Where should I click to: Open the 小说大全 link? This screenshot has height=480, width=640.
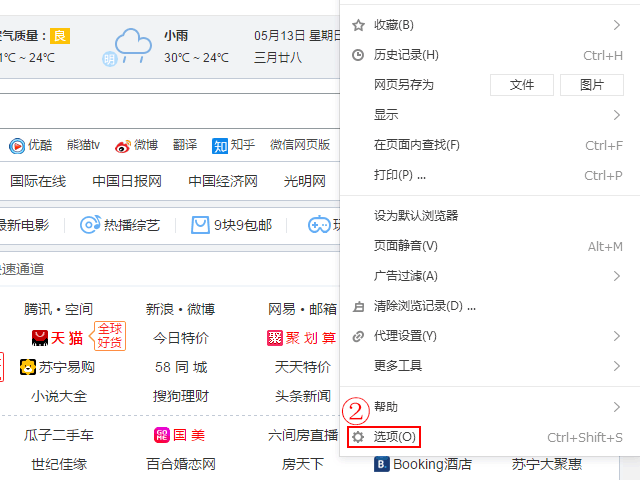[x=59, y=396]
